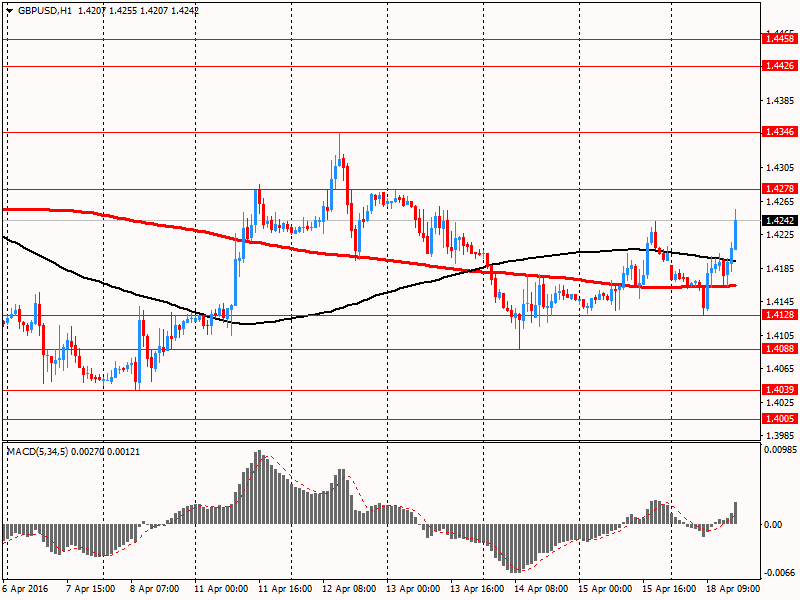Open the chart dropdown arrow beside GBPUSD
Screen dimensions: 800x600
[10, 10]
